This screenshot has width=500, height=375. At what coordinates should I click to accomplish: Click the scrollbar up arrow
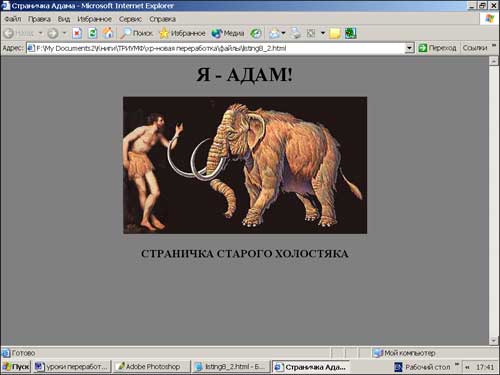pyautogui.click(x=493, y=61)
